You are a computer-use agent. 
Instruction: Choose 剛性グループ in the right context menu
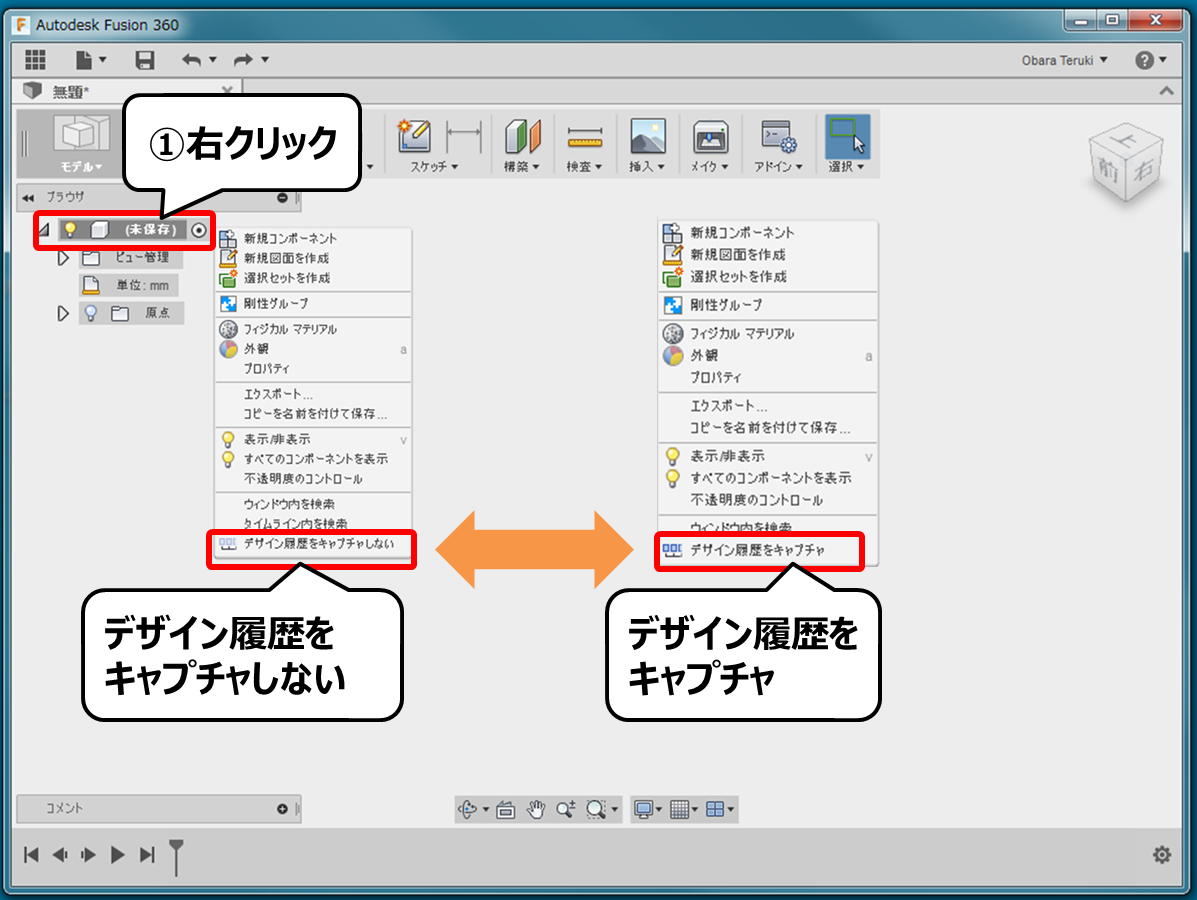pos(767,305)
